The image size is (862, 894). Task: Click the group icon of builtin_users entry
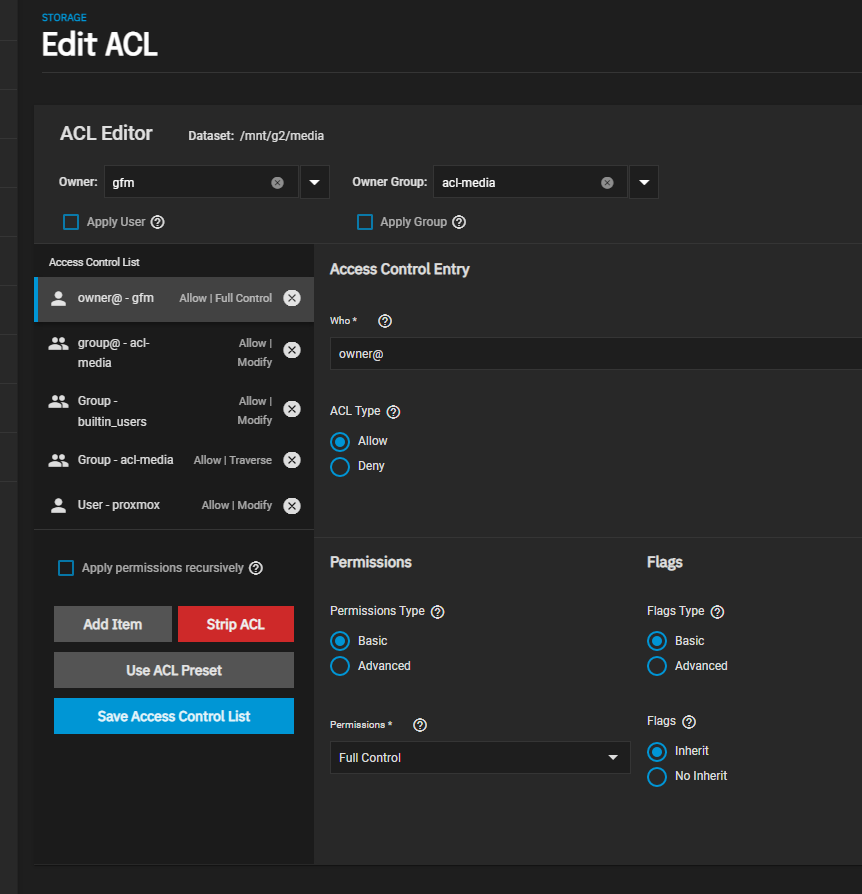click(58, 401)
